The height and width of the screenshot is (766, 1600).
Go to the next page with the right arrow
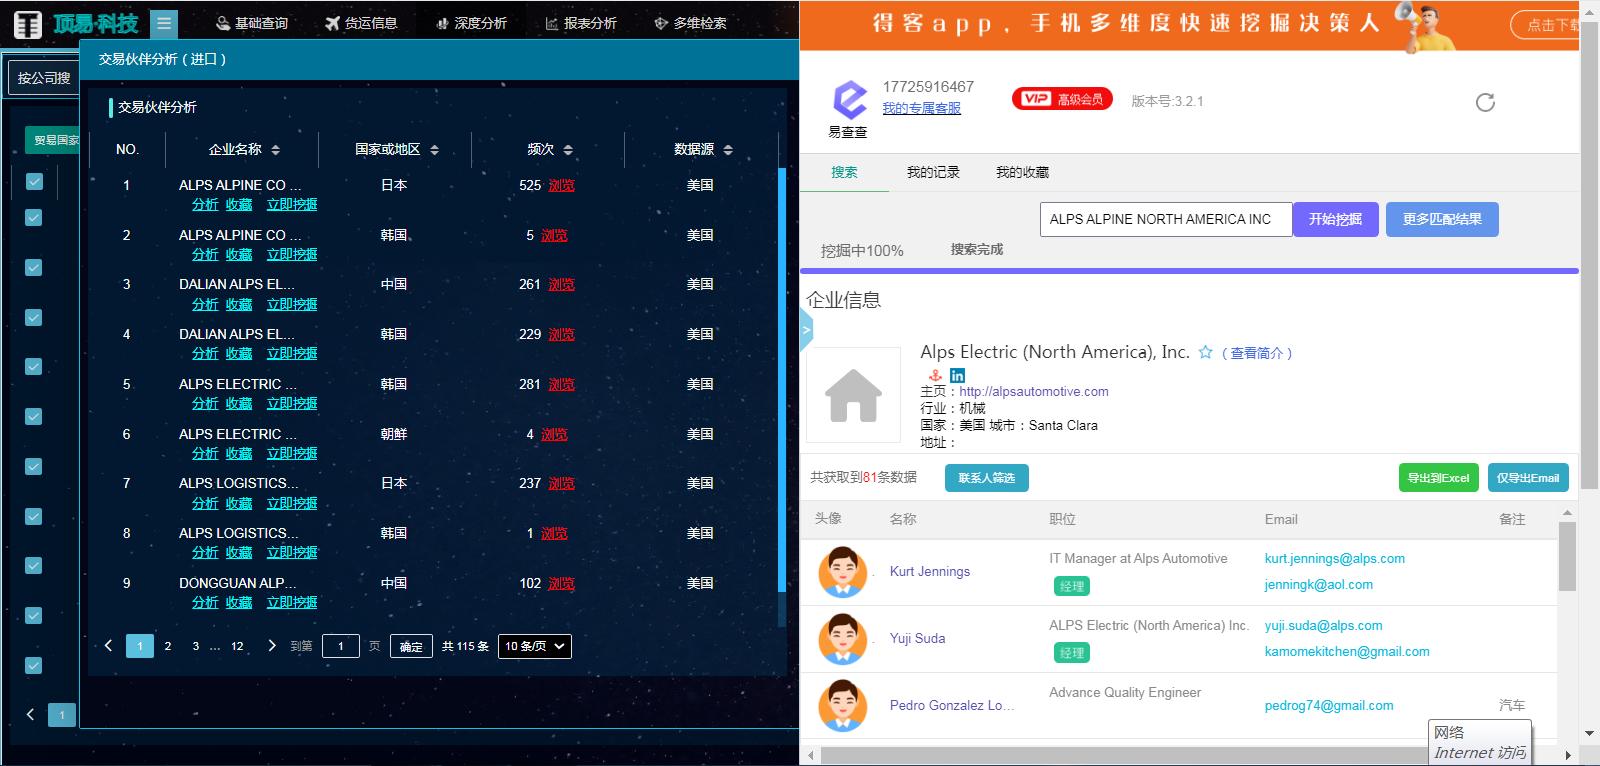[x=272, y=646]
